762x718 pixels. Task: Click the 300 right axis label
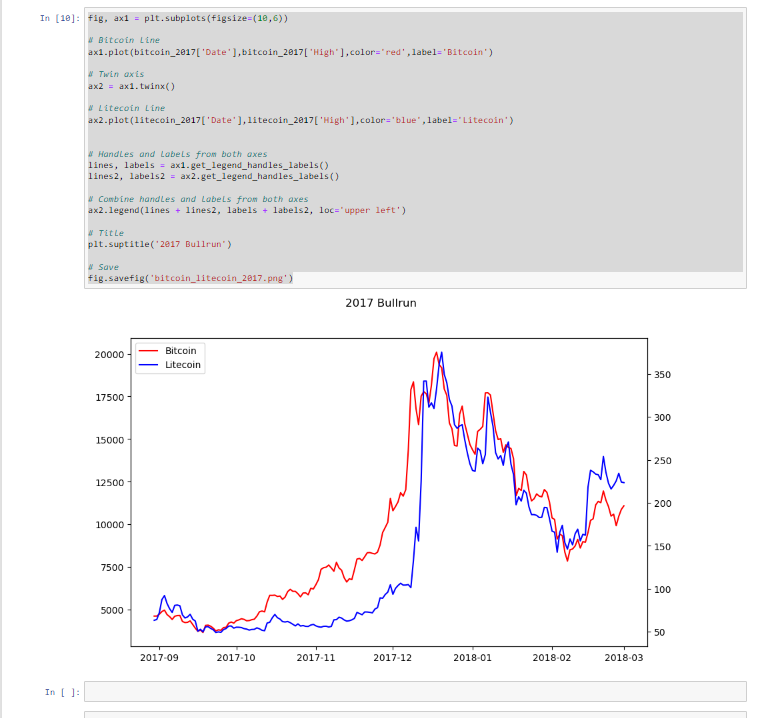(662, 418)
